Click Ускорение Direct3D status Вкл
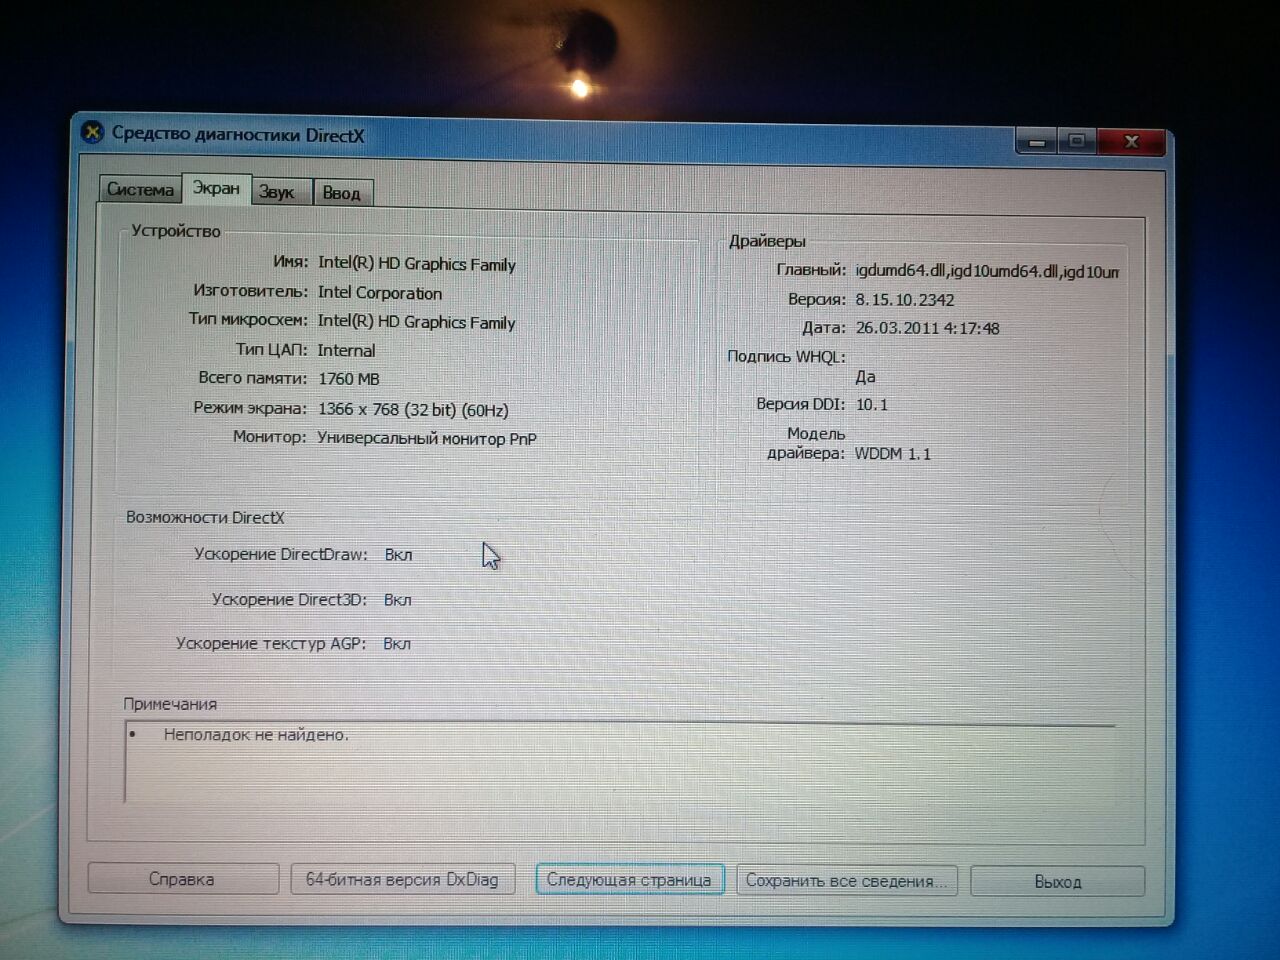 pyautogui.click(x=397, y=600)
